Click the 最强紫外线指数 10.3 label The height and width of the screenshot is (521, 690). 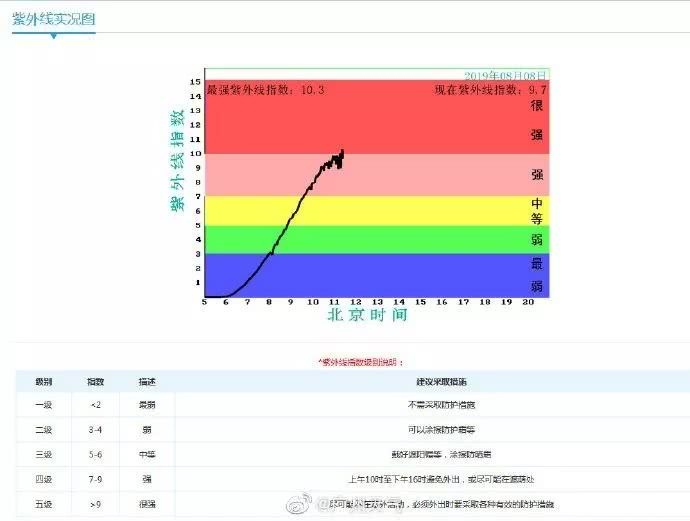click(265, 90)
